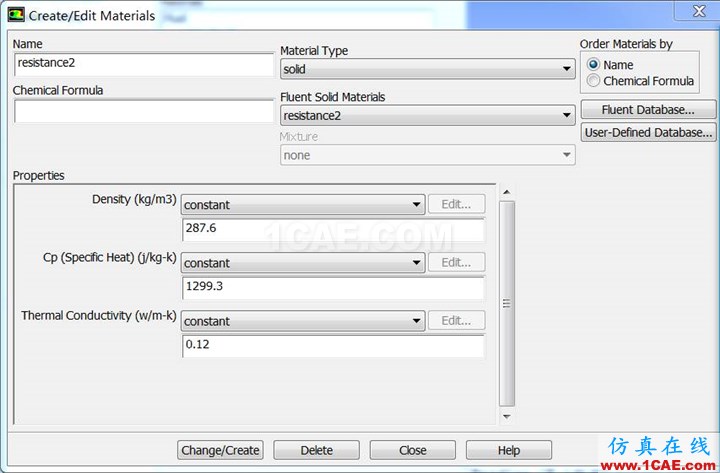Screen dimensions: 720x473
Task: Click the Close button at bottom
Action: 412,450
